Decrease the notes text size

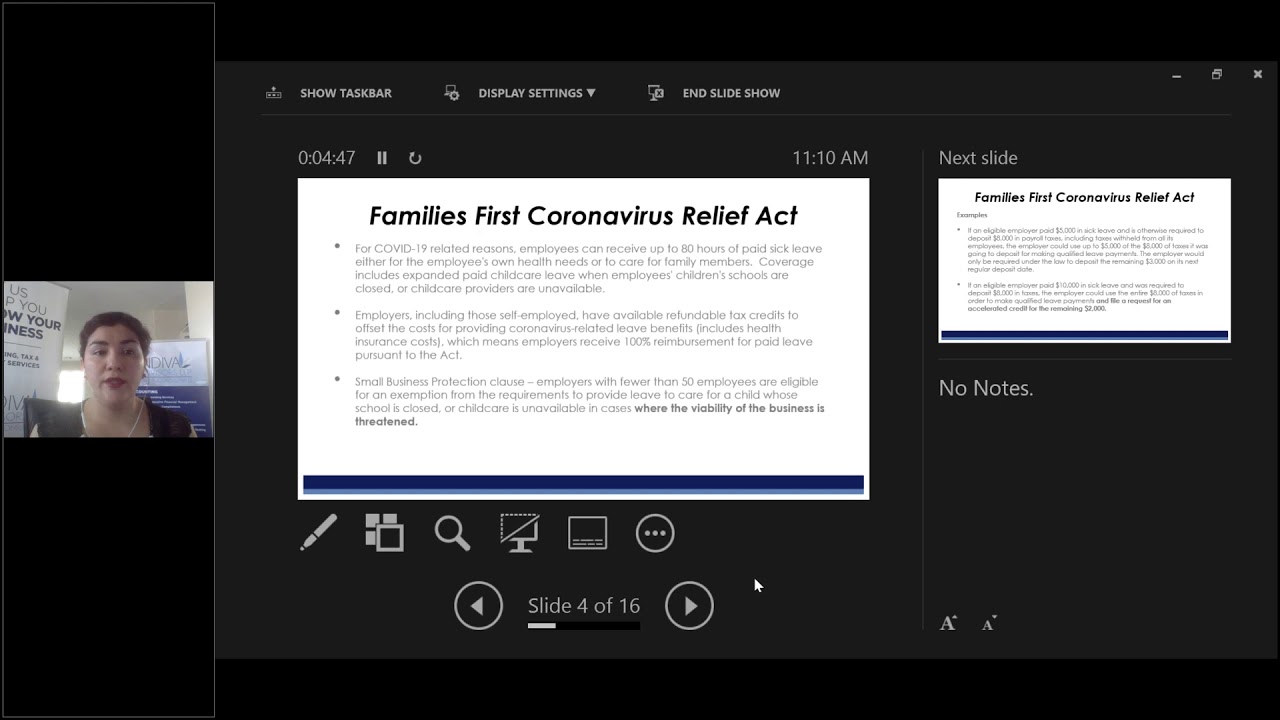pyautogui.click(x=989, y=623)
